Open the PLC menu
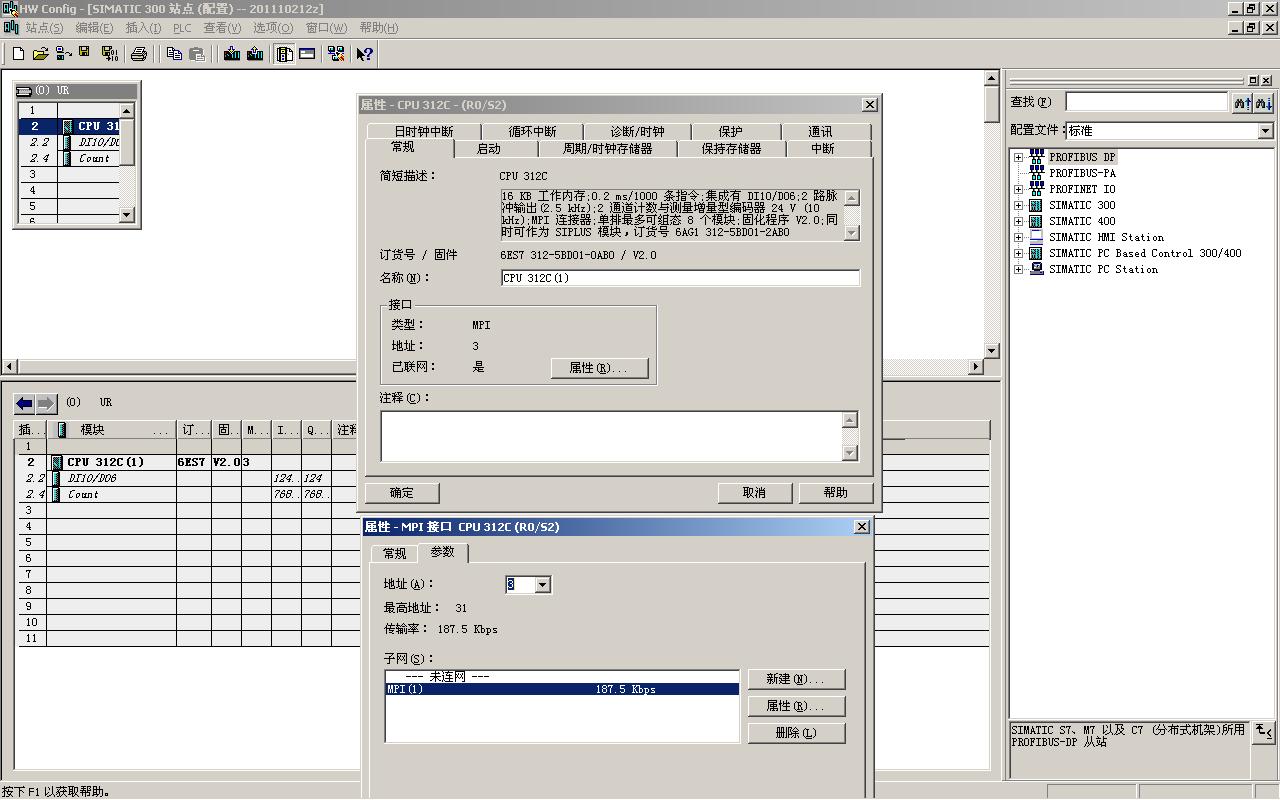1280x800 pixels. [182, 28]
